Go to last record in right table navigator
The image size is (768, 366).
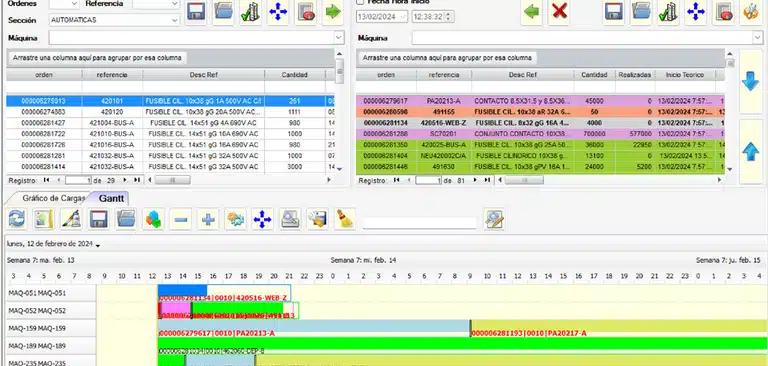(x=487, y=180)
